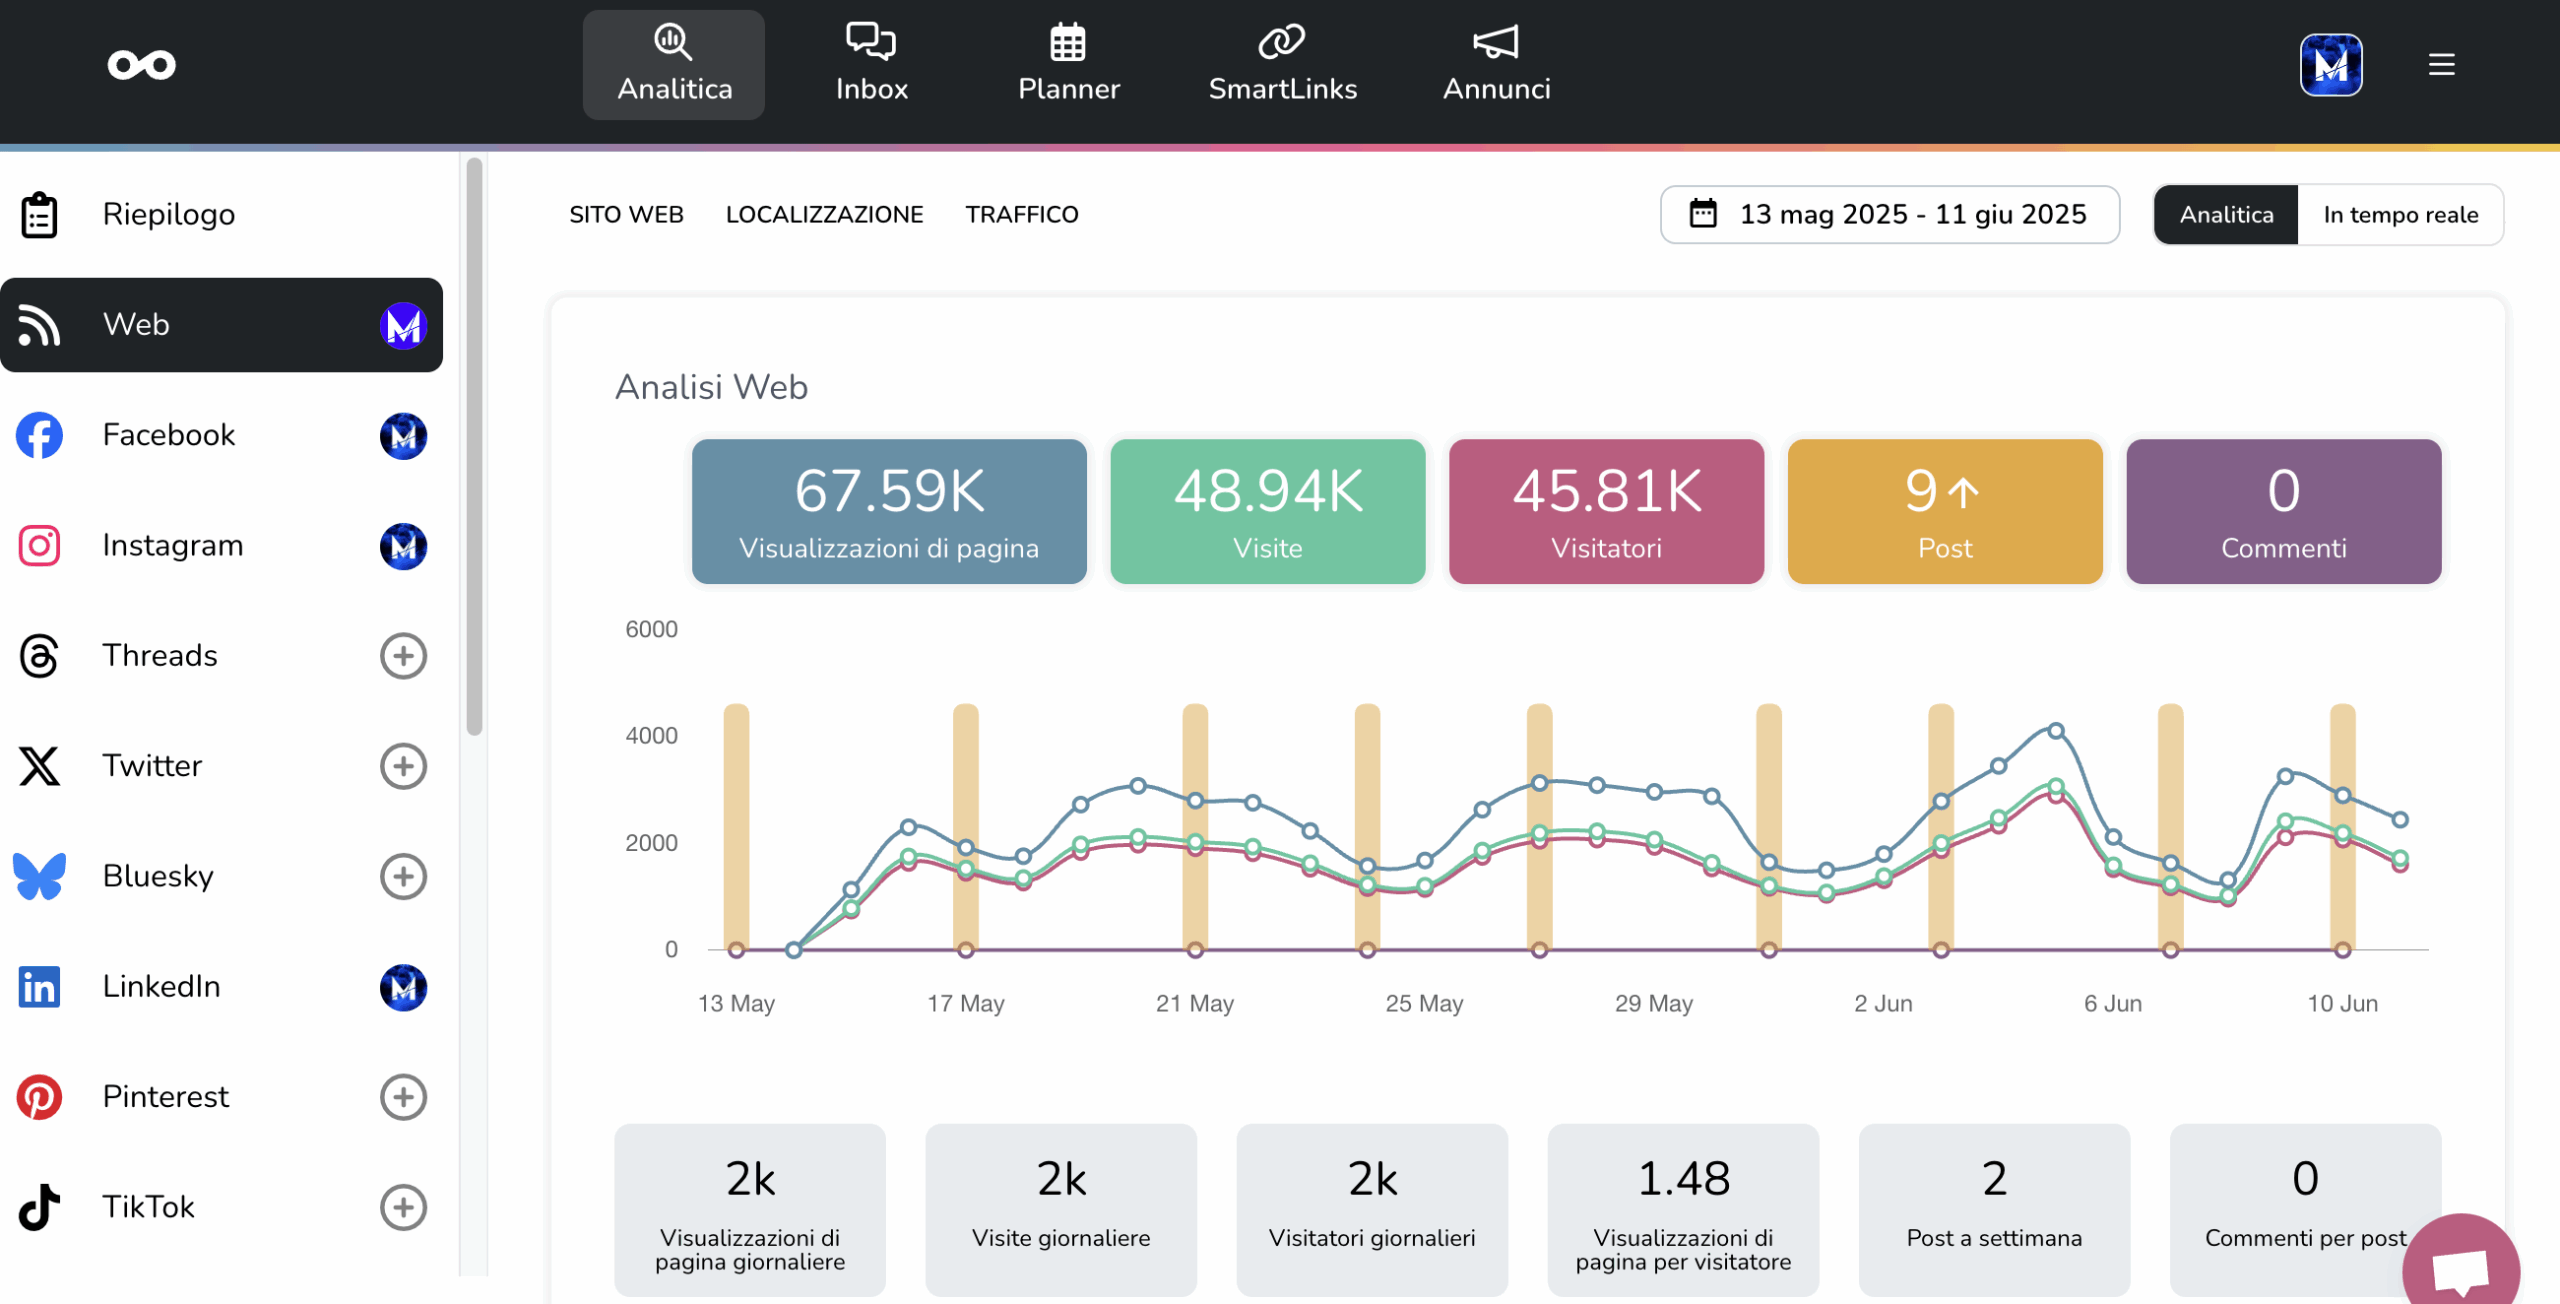This screenshot has height=1304, width=2560.
Task: Click the yellow Post metric card
Action: 1944,511
